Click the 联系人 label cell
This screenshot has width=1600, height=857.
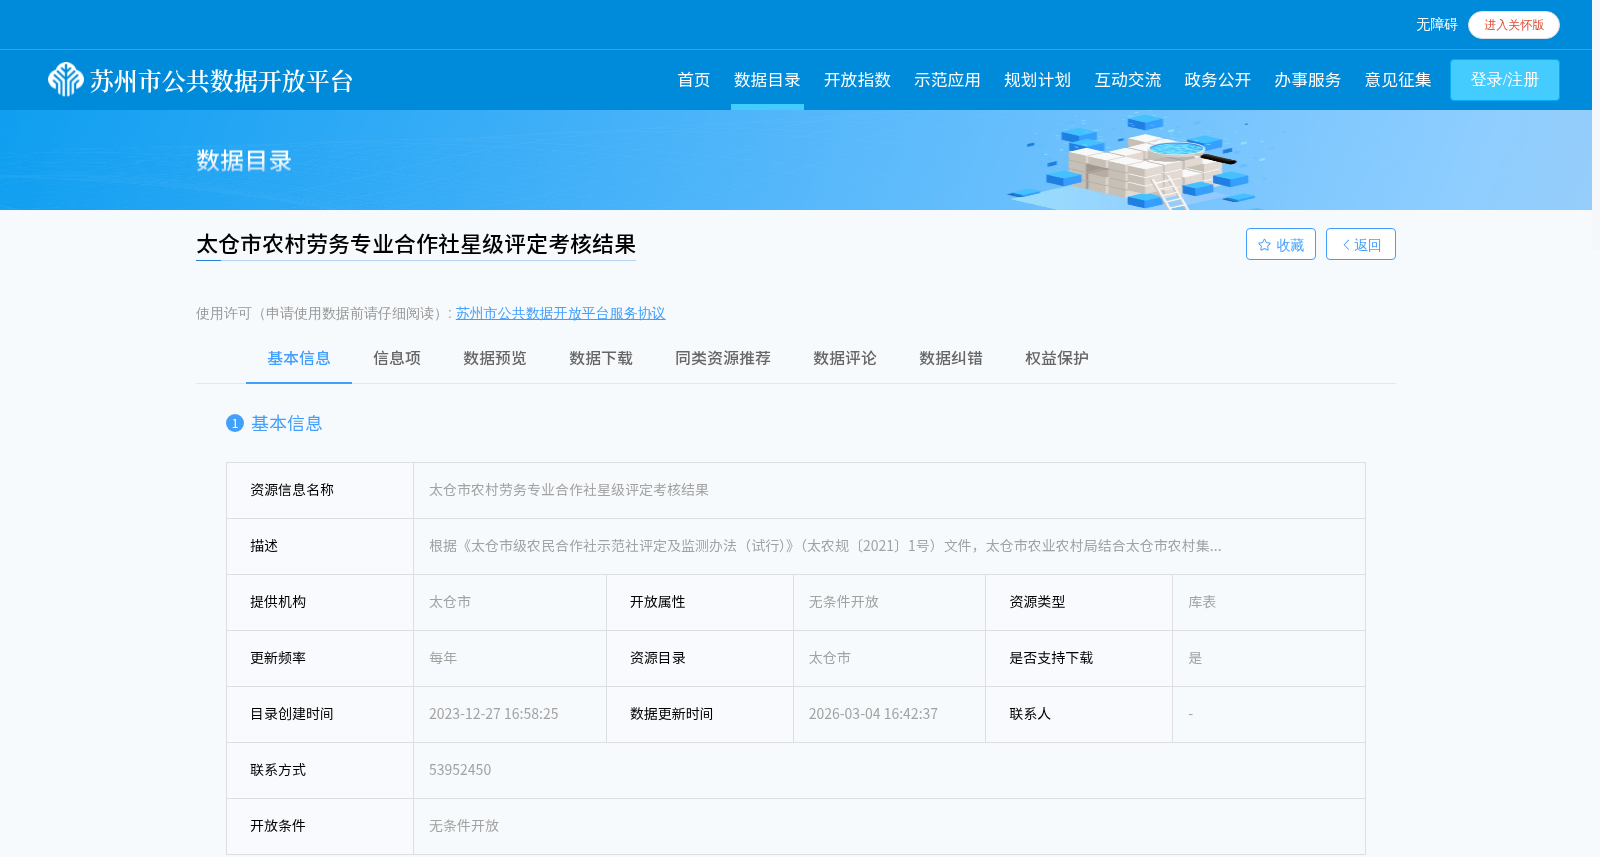1079,714
